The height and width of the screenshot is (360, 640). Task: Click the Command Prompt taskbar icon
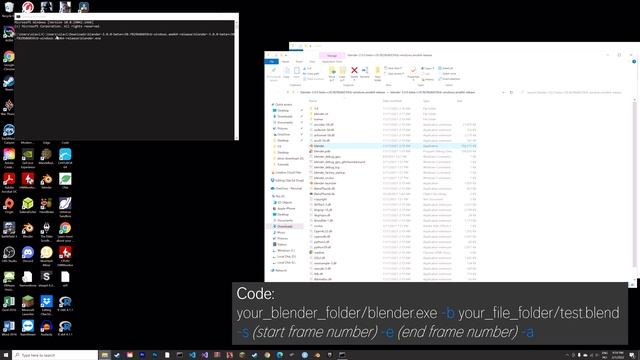342,355
